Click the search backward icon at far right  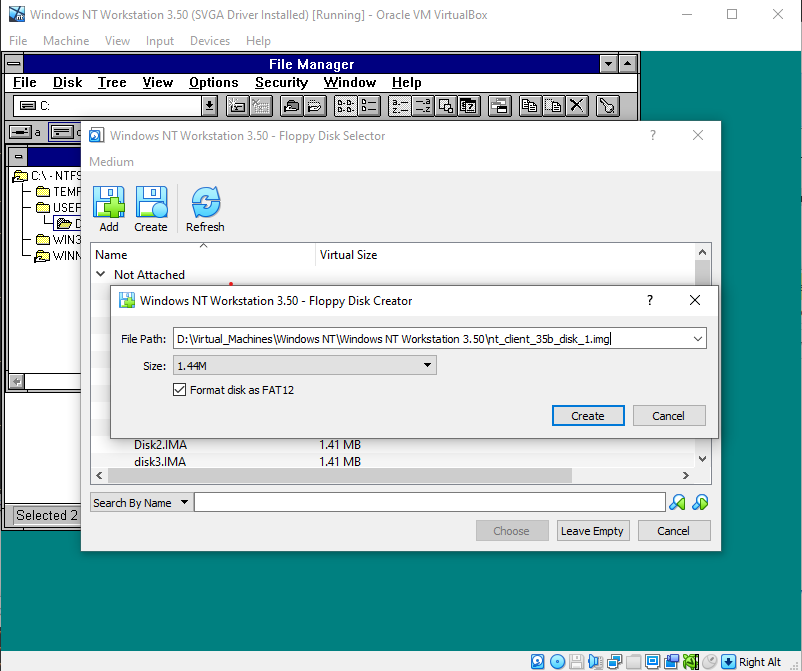coord(700,502)
